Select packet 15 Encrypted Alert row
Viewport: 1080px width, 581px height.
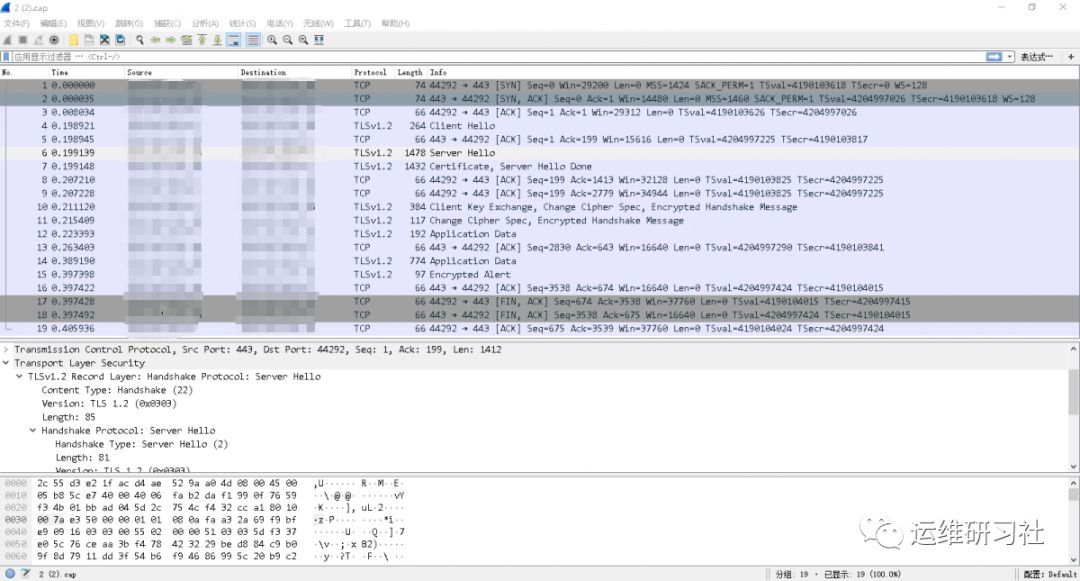(x=537, y=275)
